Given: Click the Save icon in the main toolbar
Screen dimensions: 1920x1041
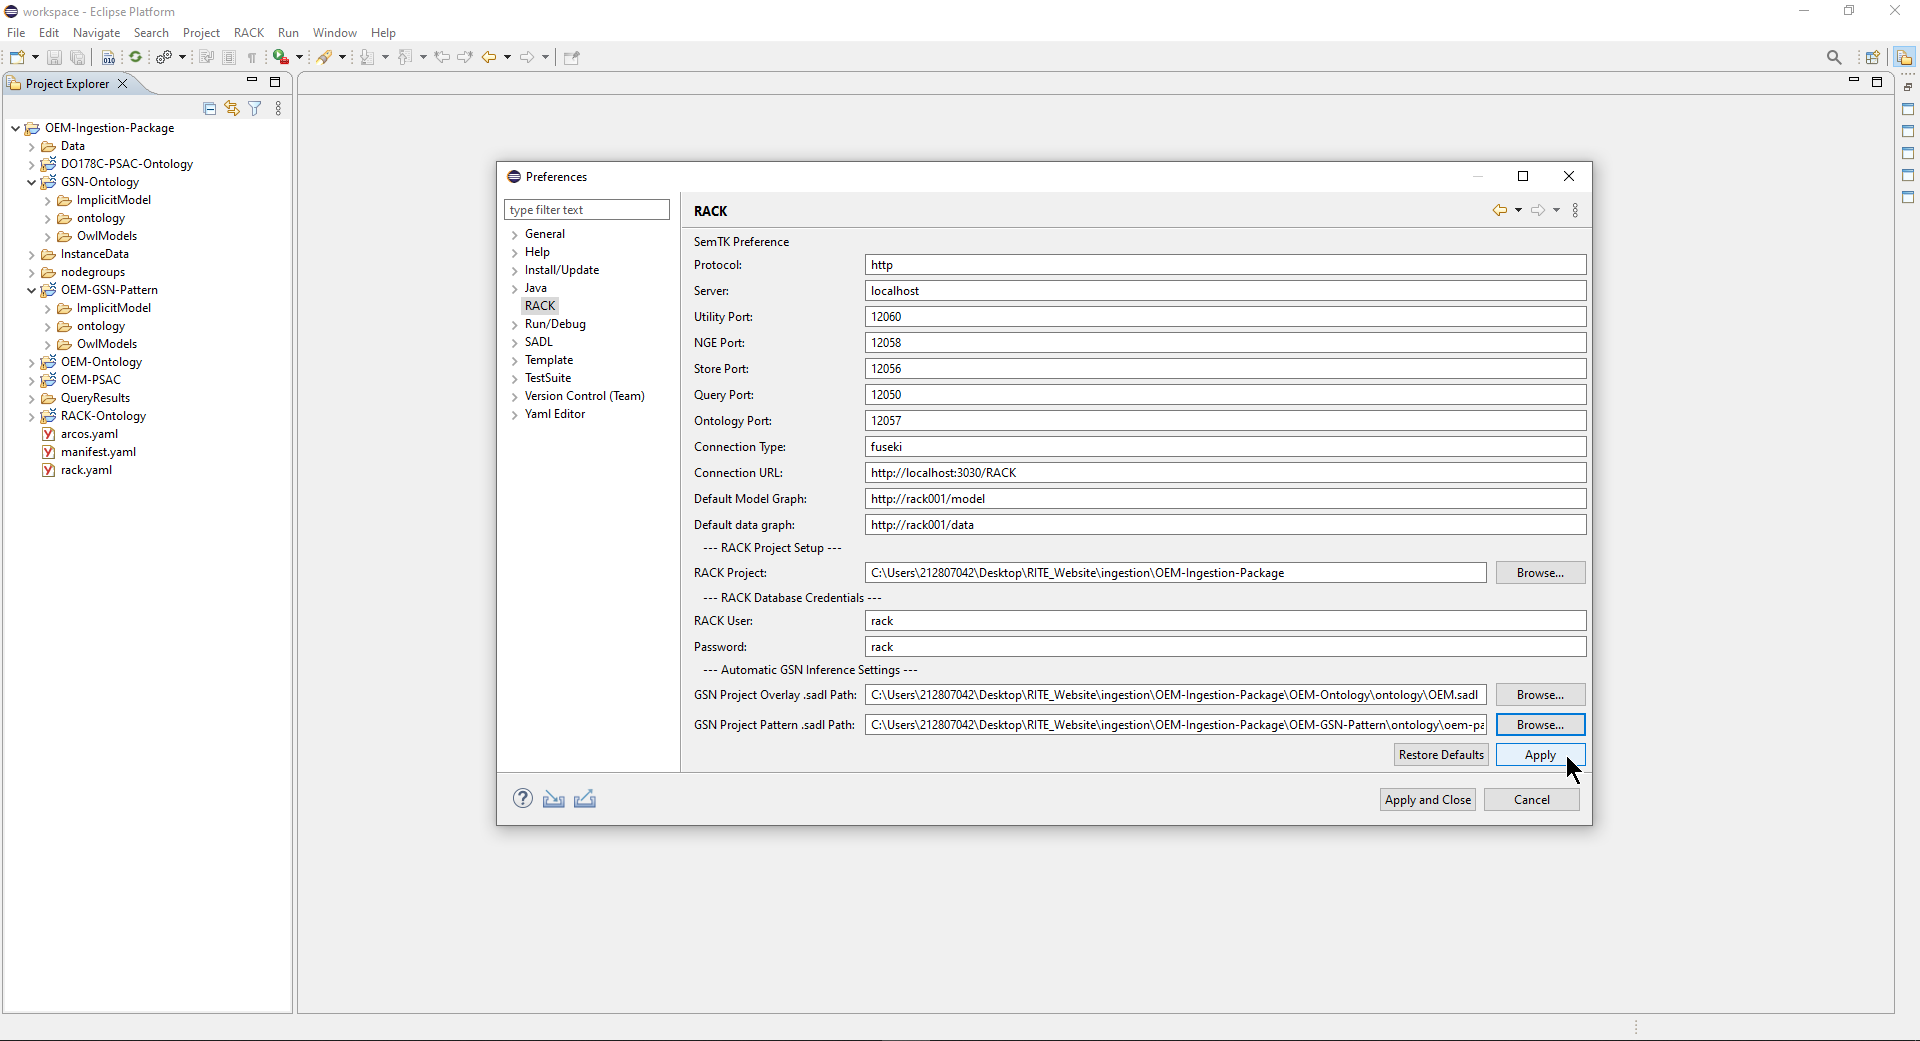Looking at the screenshot, I should (55, 57).
